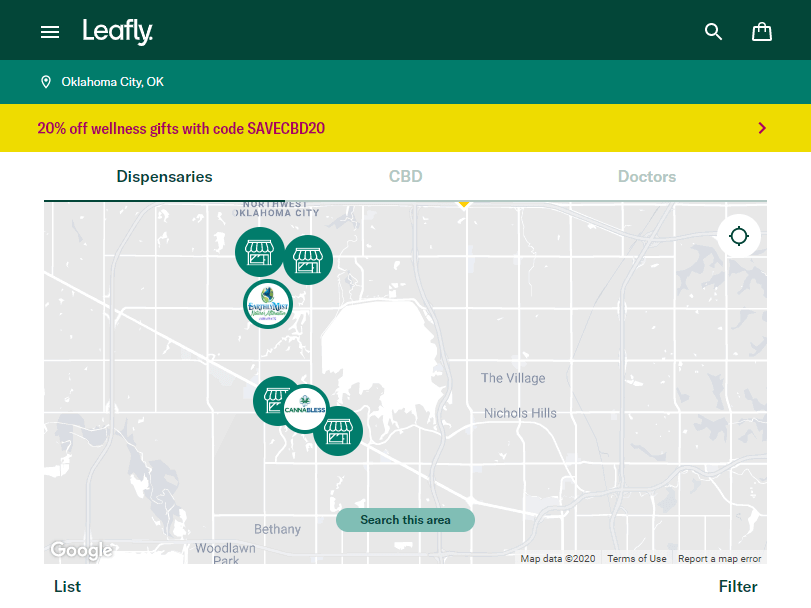Switch to the CBD tab
The height and width of the screenshot is (608, 811).
406,176
